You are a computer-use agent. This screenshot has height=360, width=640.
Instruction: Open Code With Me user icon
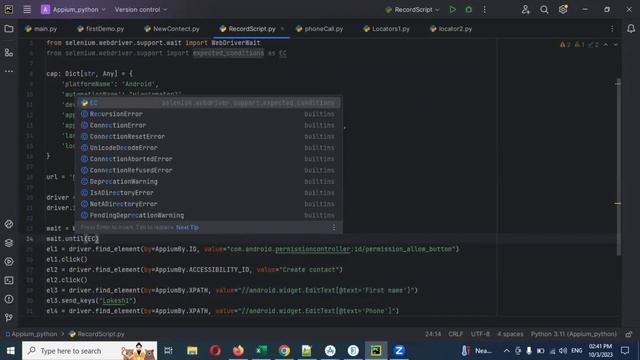pos(526,9)
